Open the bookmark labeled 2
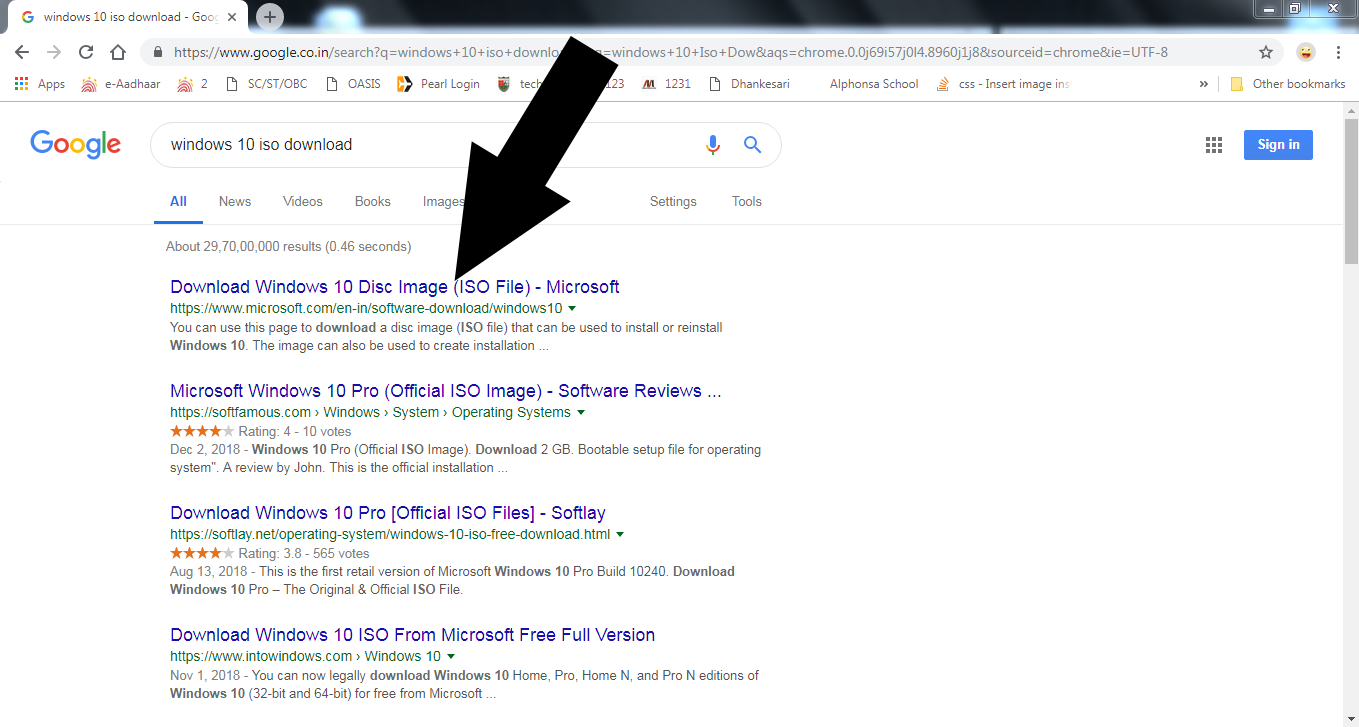Viewport: 1359px width, 727px height. 192,84
